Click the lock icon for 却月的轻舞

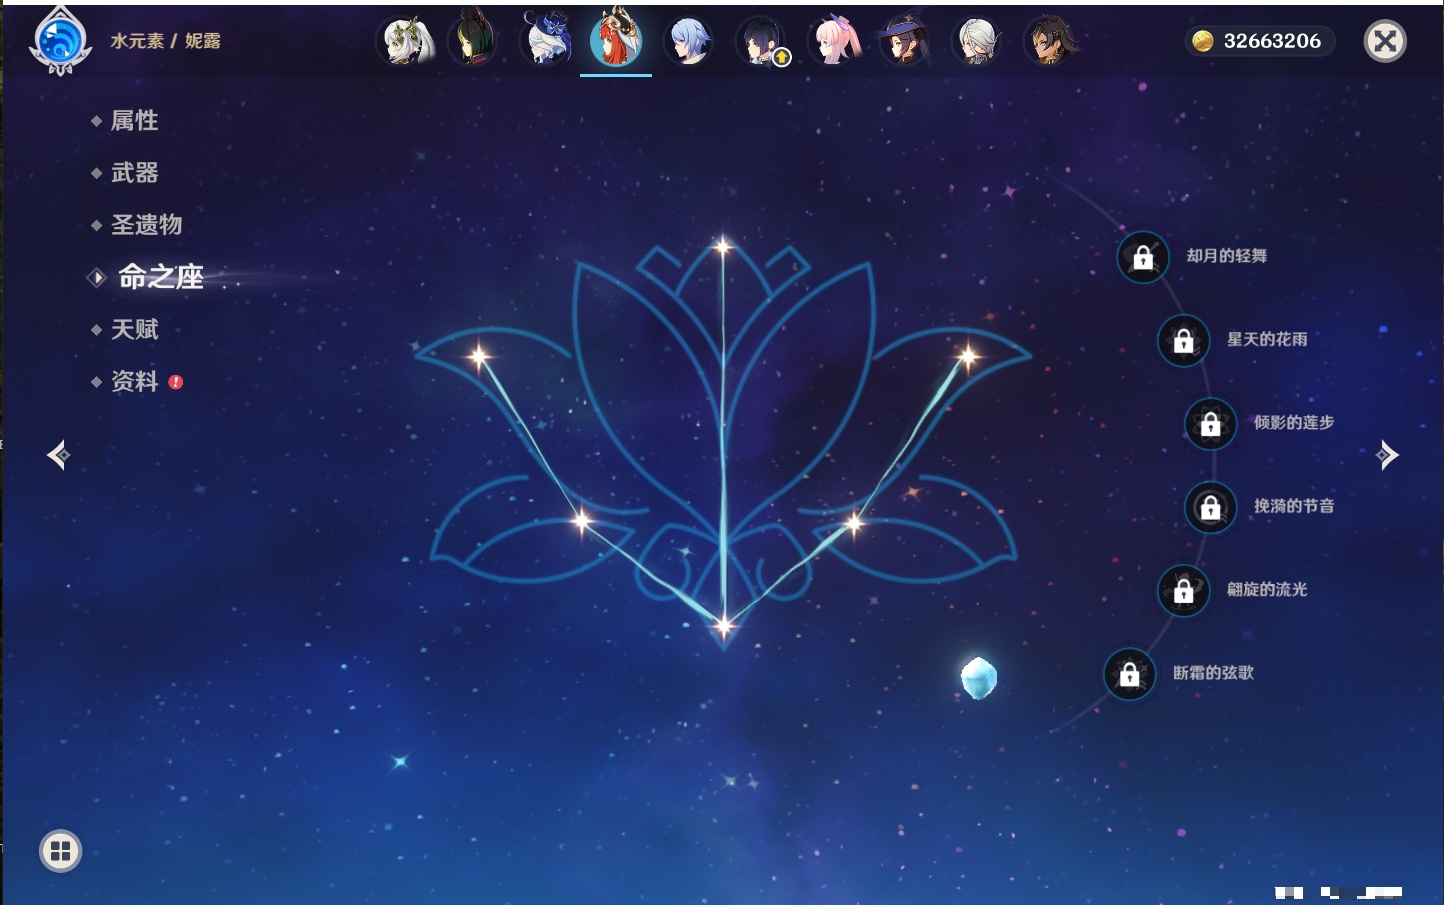1143,257
